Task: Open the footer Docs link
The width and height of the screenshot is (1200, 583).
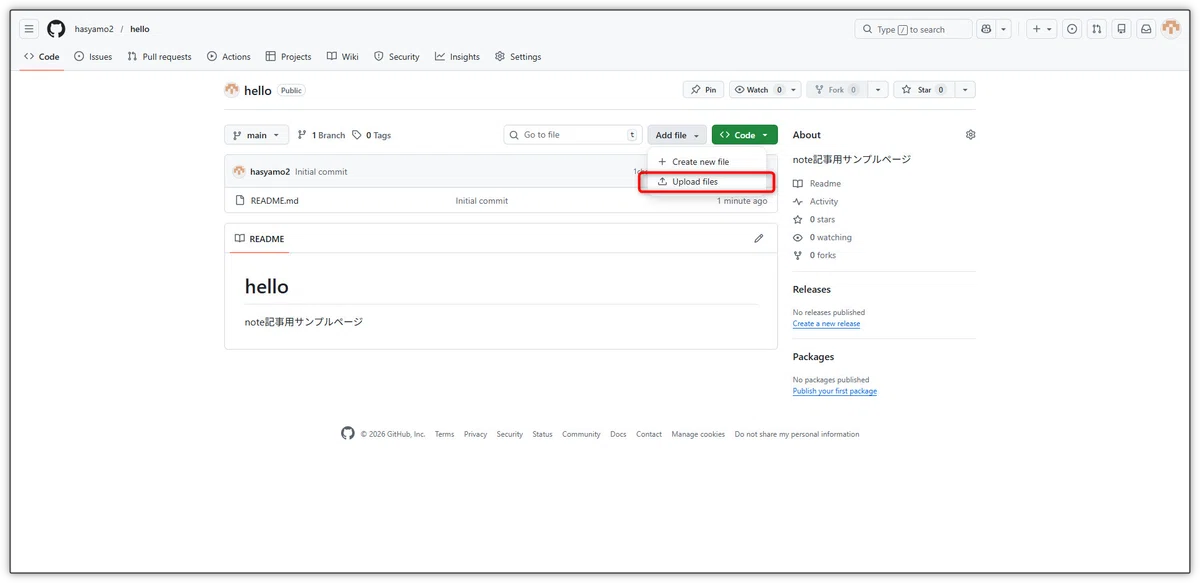Action: 618,435
